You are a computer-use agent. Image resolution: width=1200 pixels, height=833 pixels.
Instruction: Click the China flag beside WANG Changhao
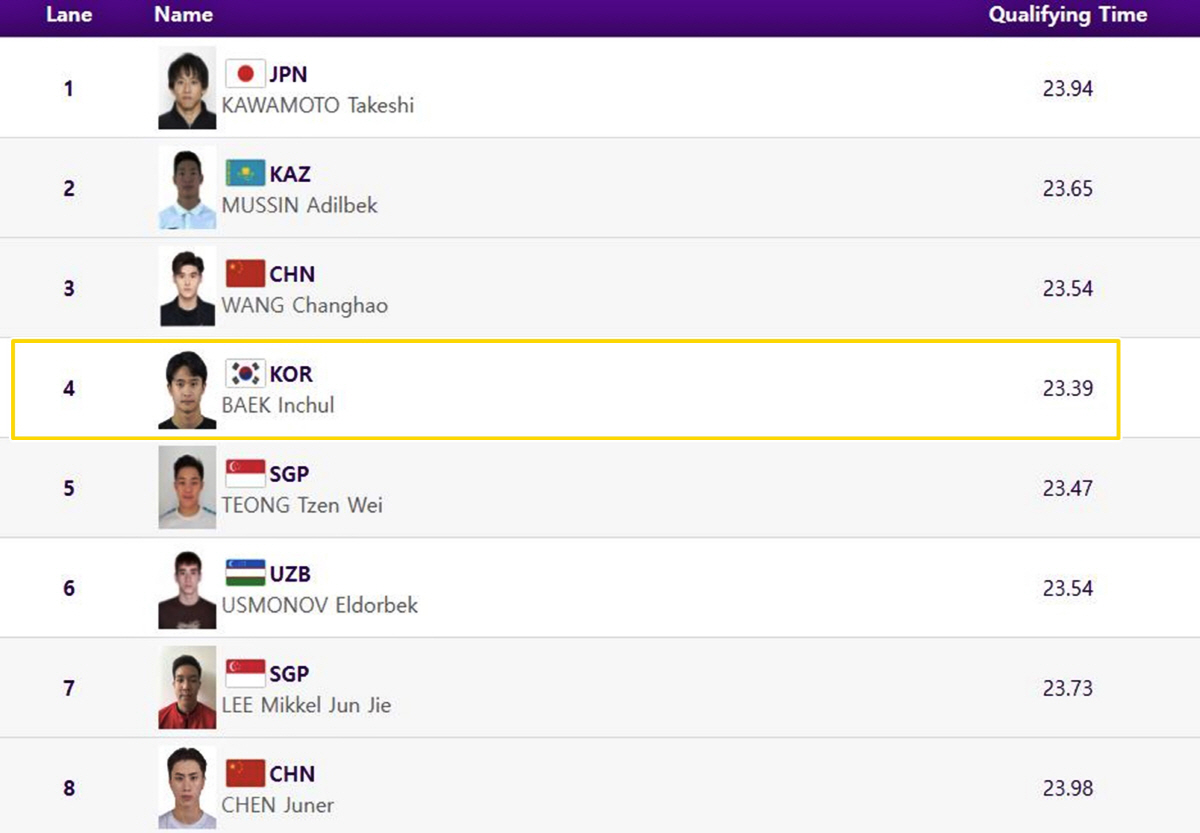click(245, 274)
